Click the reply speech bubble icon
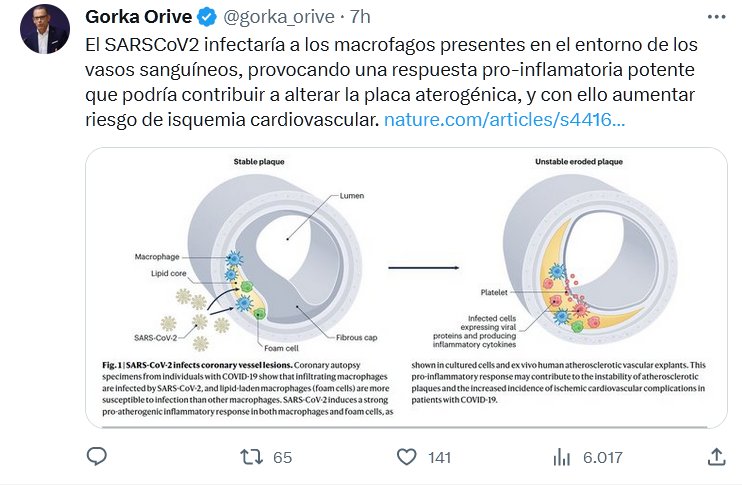The width and height of the screenshot is (742, 492). coord(97,457)
